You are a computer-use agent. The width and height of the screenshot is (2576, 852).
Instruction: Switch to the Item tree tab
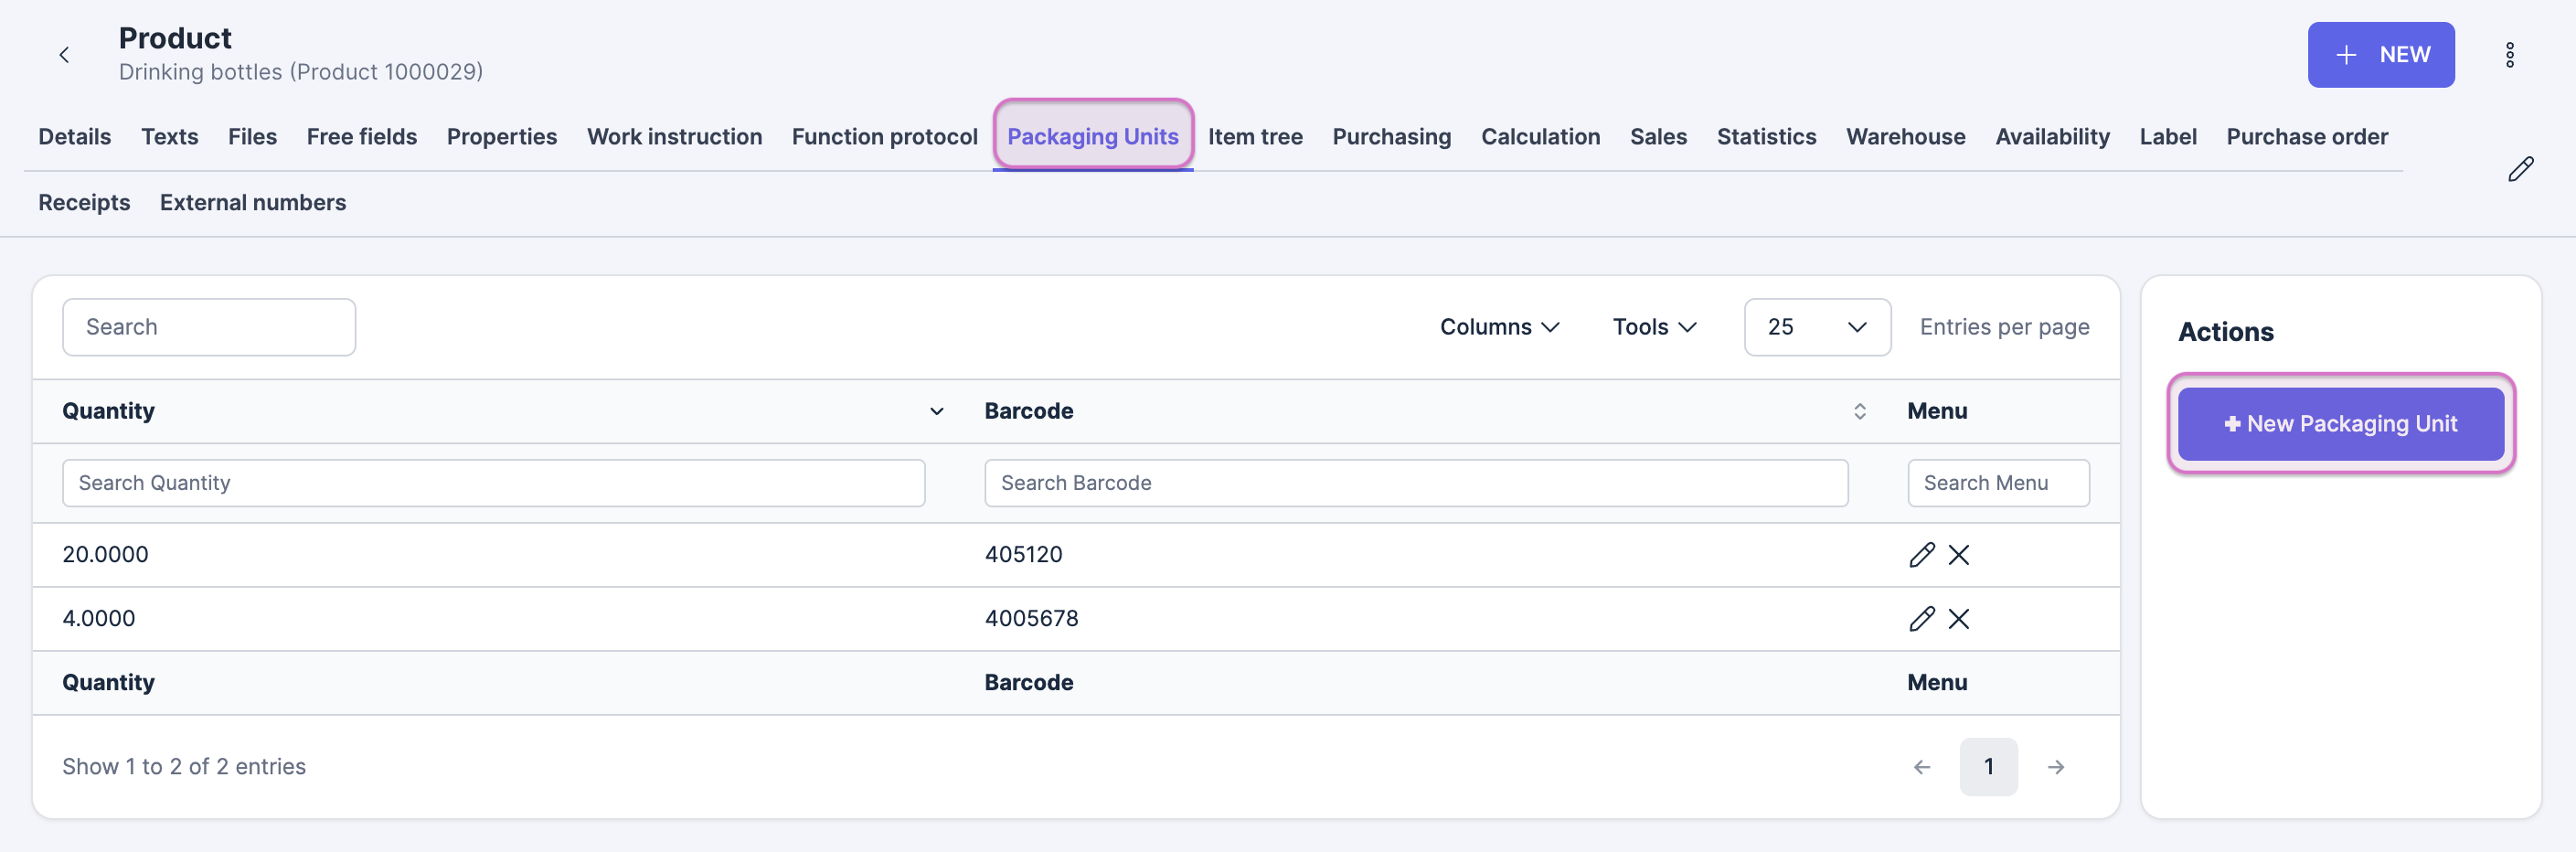(x=1254, y=137)
